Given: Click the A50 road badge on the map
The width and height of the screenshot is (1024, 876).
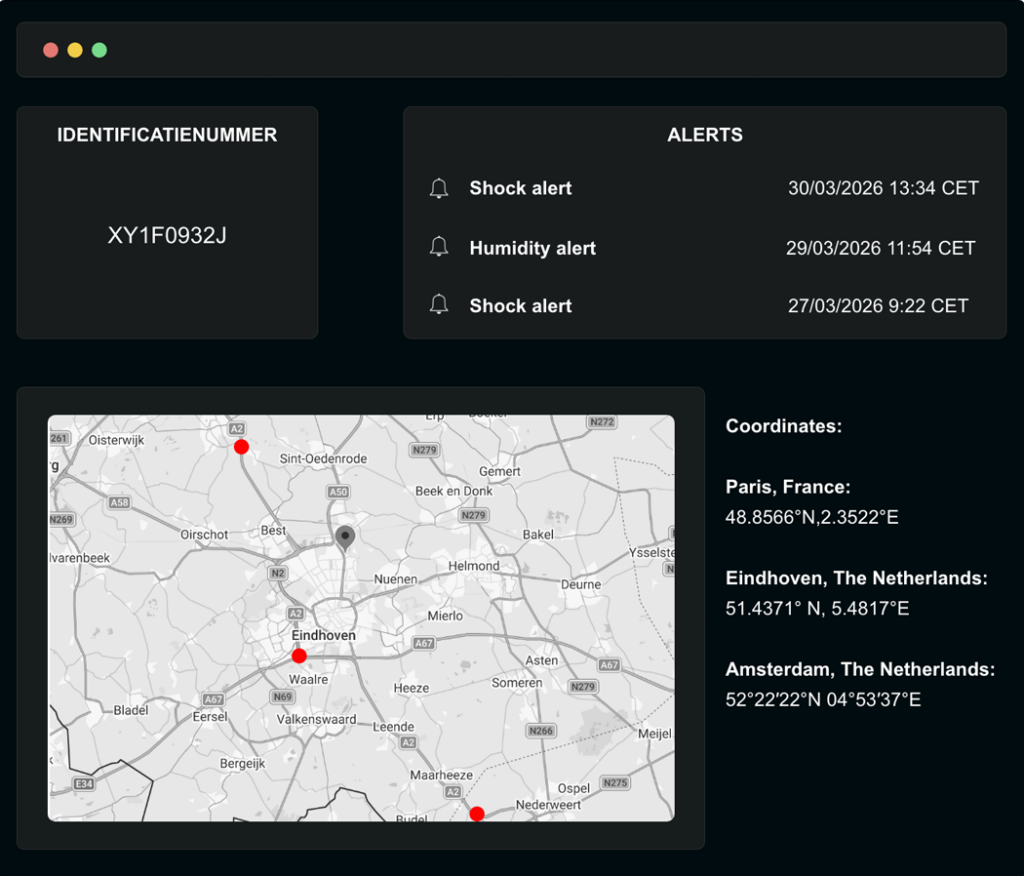Looking at the screenshot, I should point(339,492).
